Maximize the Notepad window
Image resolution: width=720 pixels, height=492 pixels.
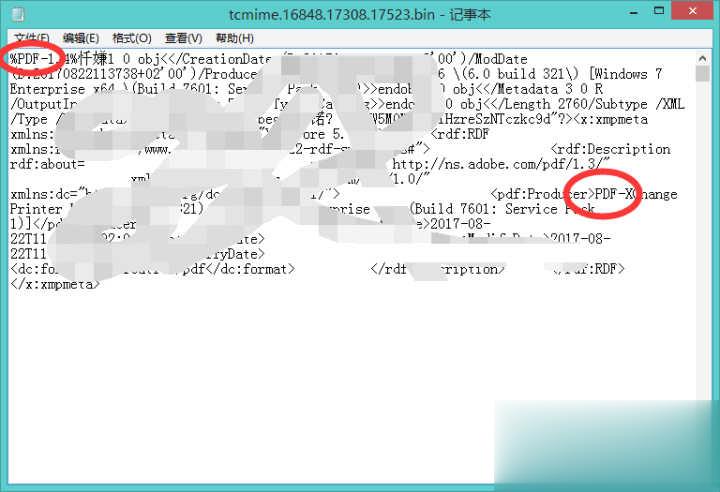659,11
